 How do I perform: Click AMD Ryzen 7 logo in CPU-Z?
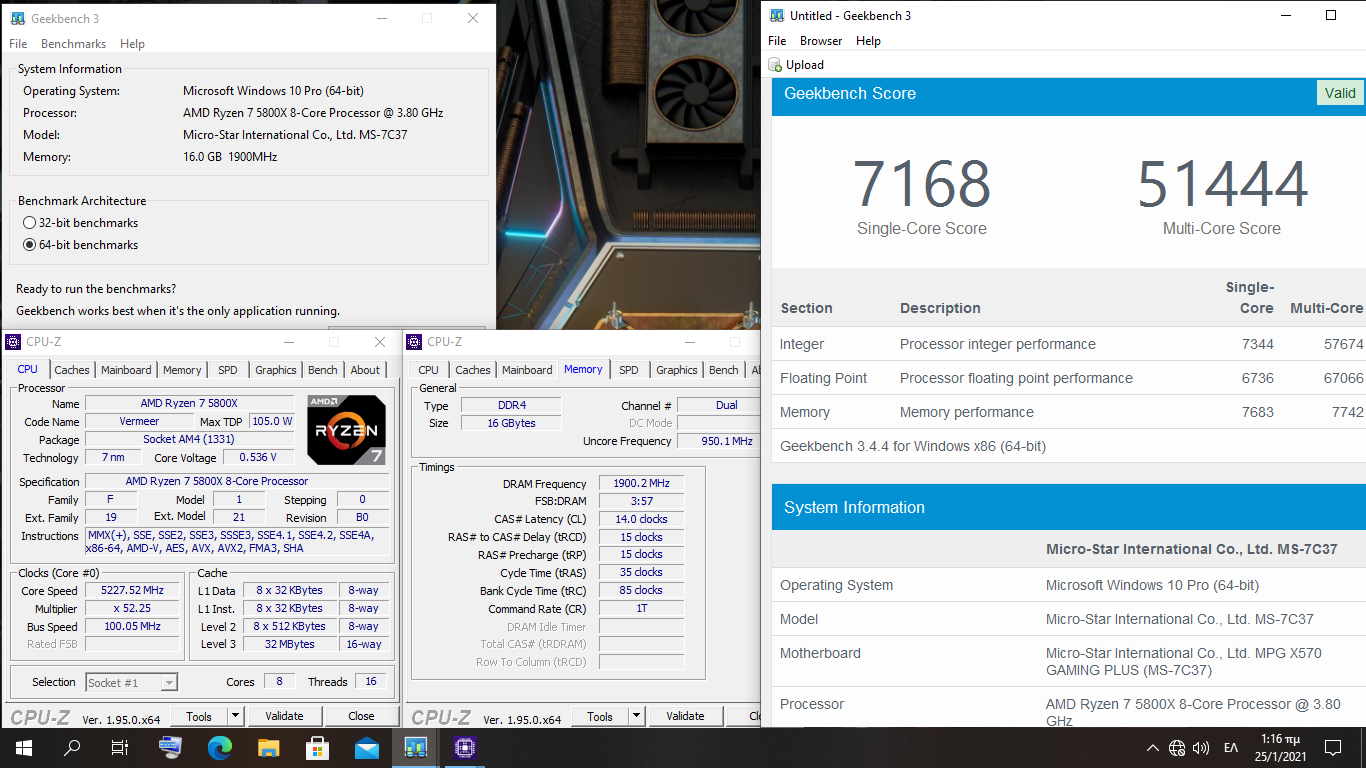(346, 430)
